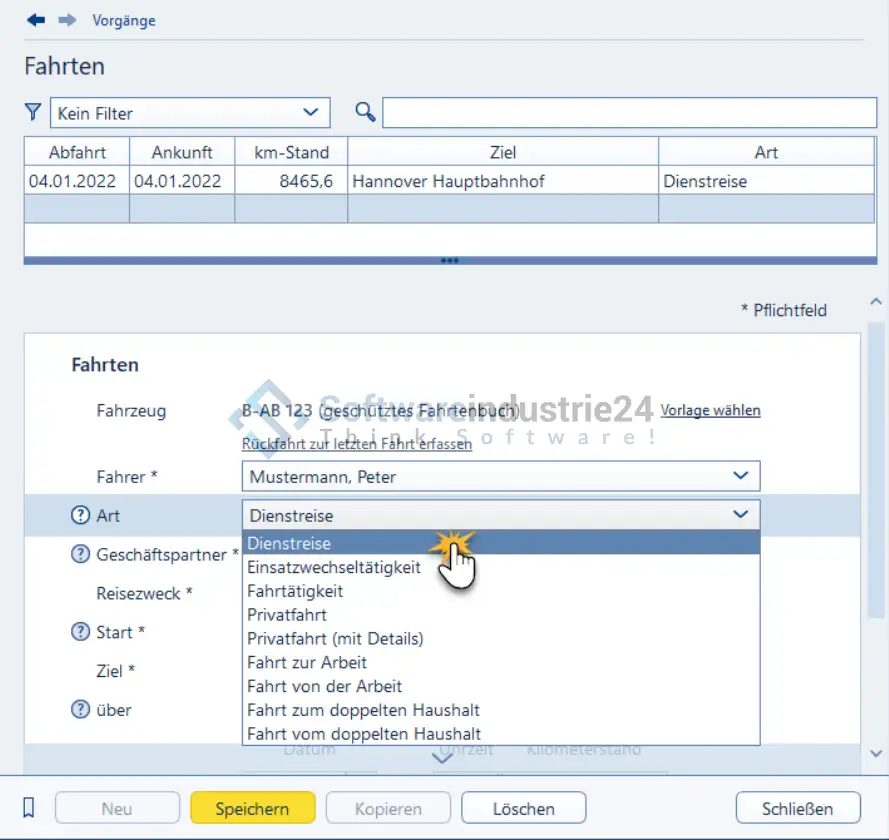Click the magnifying glass search icon

(x=365, y=113)
